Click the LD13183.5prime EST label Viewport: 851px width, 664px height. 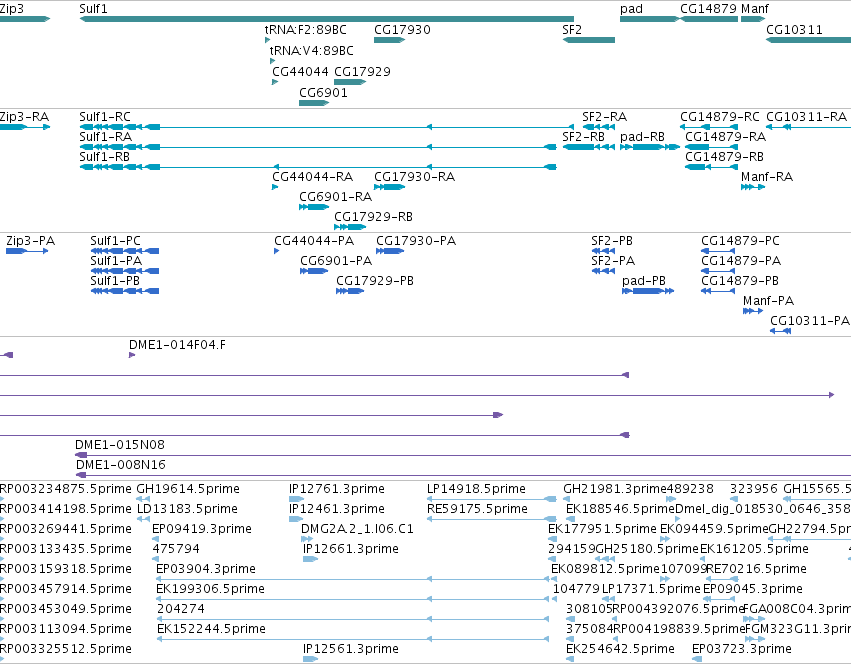click(187, 509)
